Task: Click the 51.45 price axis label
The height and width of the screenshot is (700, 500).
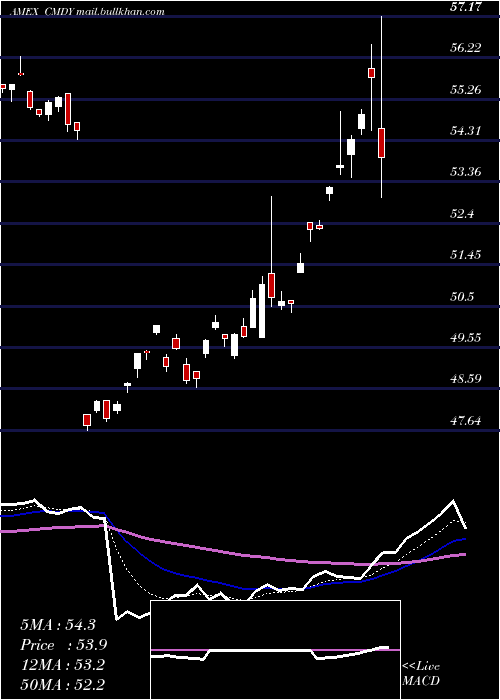Action: 467,255
